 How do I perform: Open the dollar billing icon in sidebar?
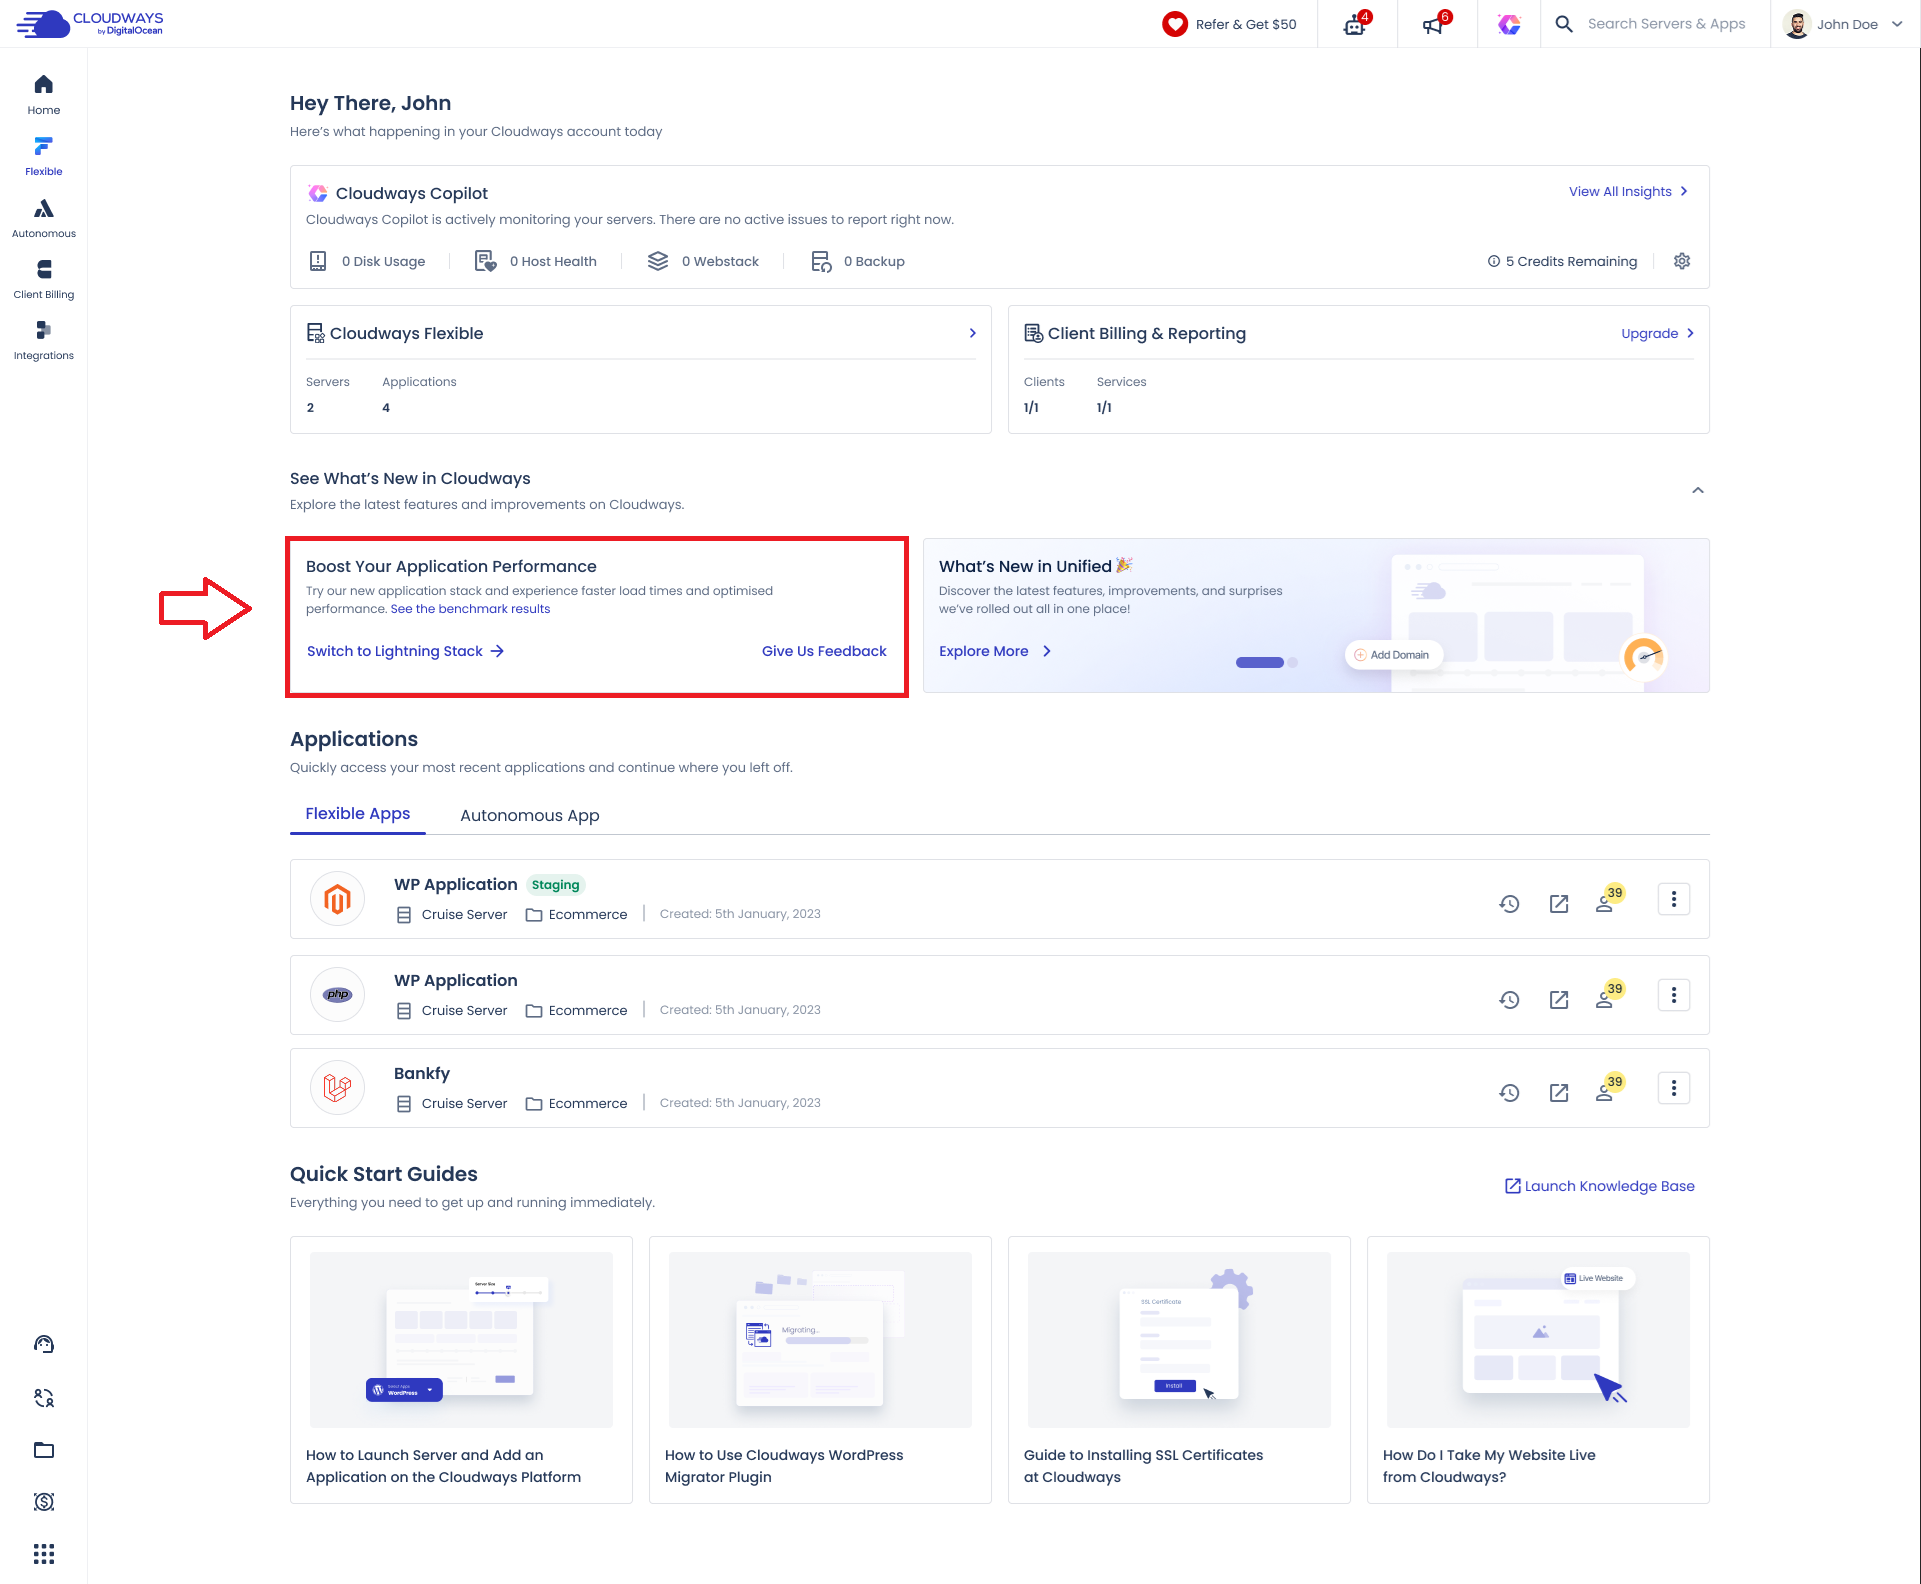point(44,1502)
